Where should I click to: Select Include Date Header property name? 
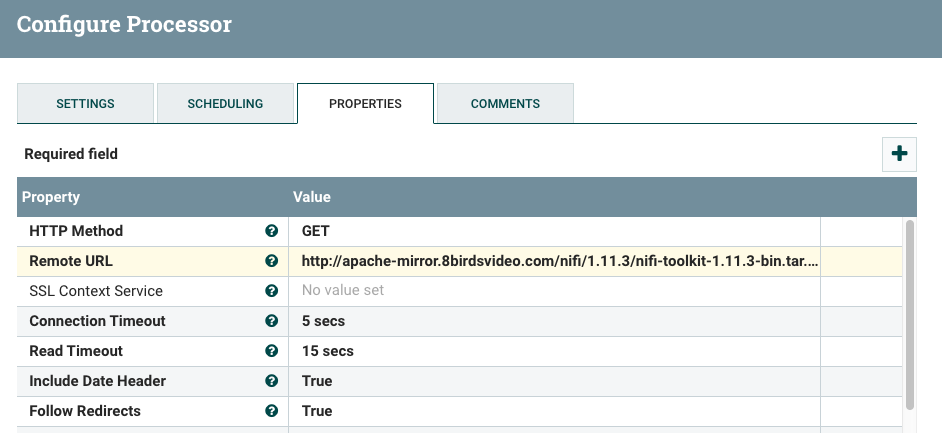point(98,381)
